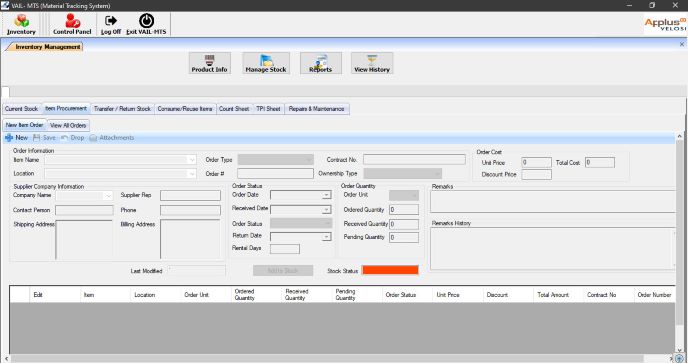The width and height of the screenshot is (688, 363).
Task: Click the Edit column header
Action: pyautogui.click(x=38, y=295)
